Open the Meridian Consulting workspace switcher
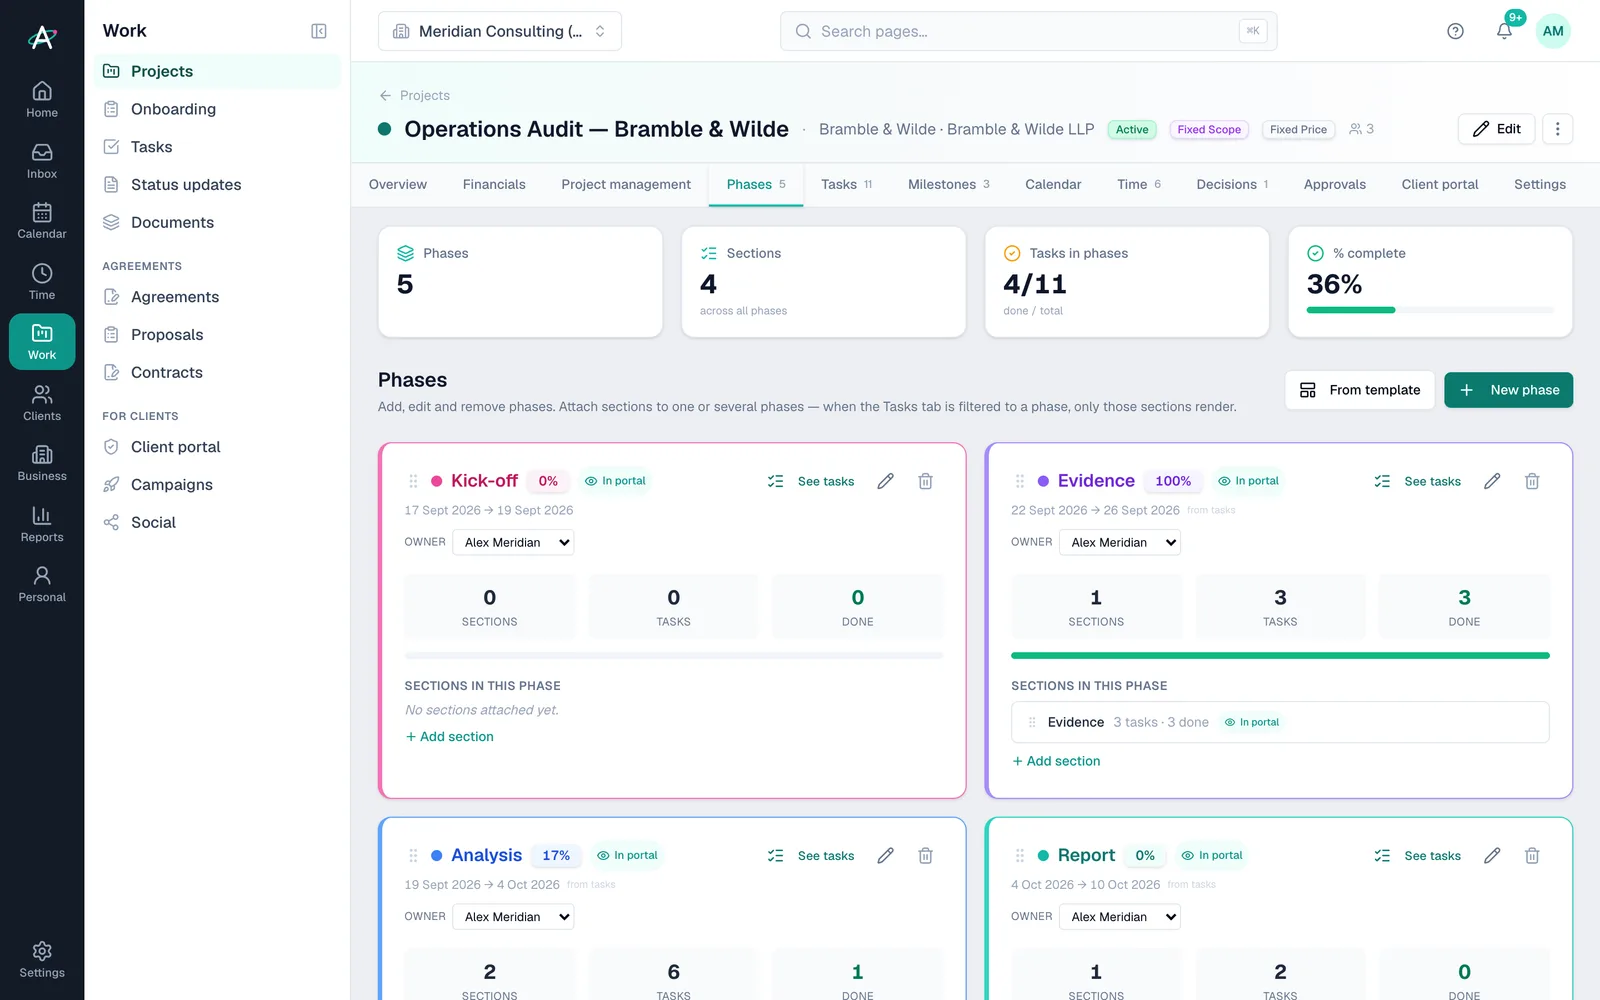This screenshot has height=1000, width=1600. (500, 31)
